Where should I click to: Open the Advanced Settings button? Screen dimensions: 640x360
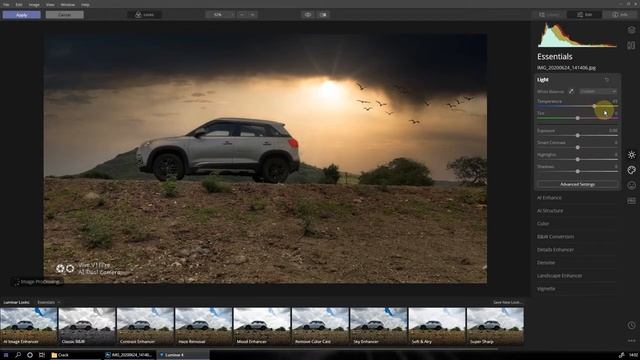coord(577,184)
